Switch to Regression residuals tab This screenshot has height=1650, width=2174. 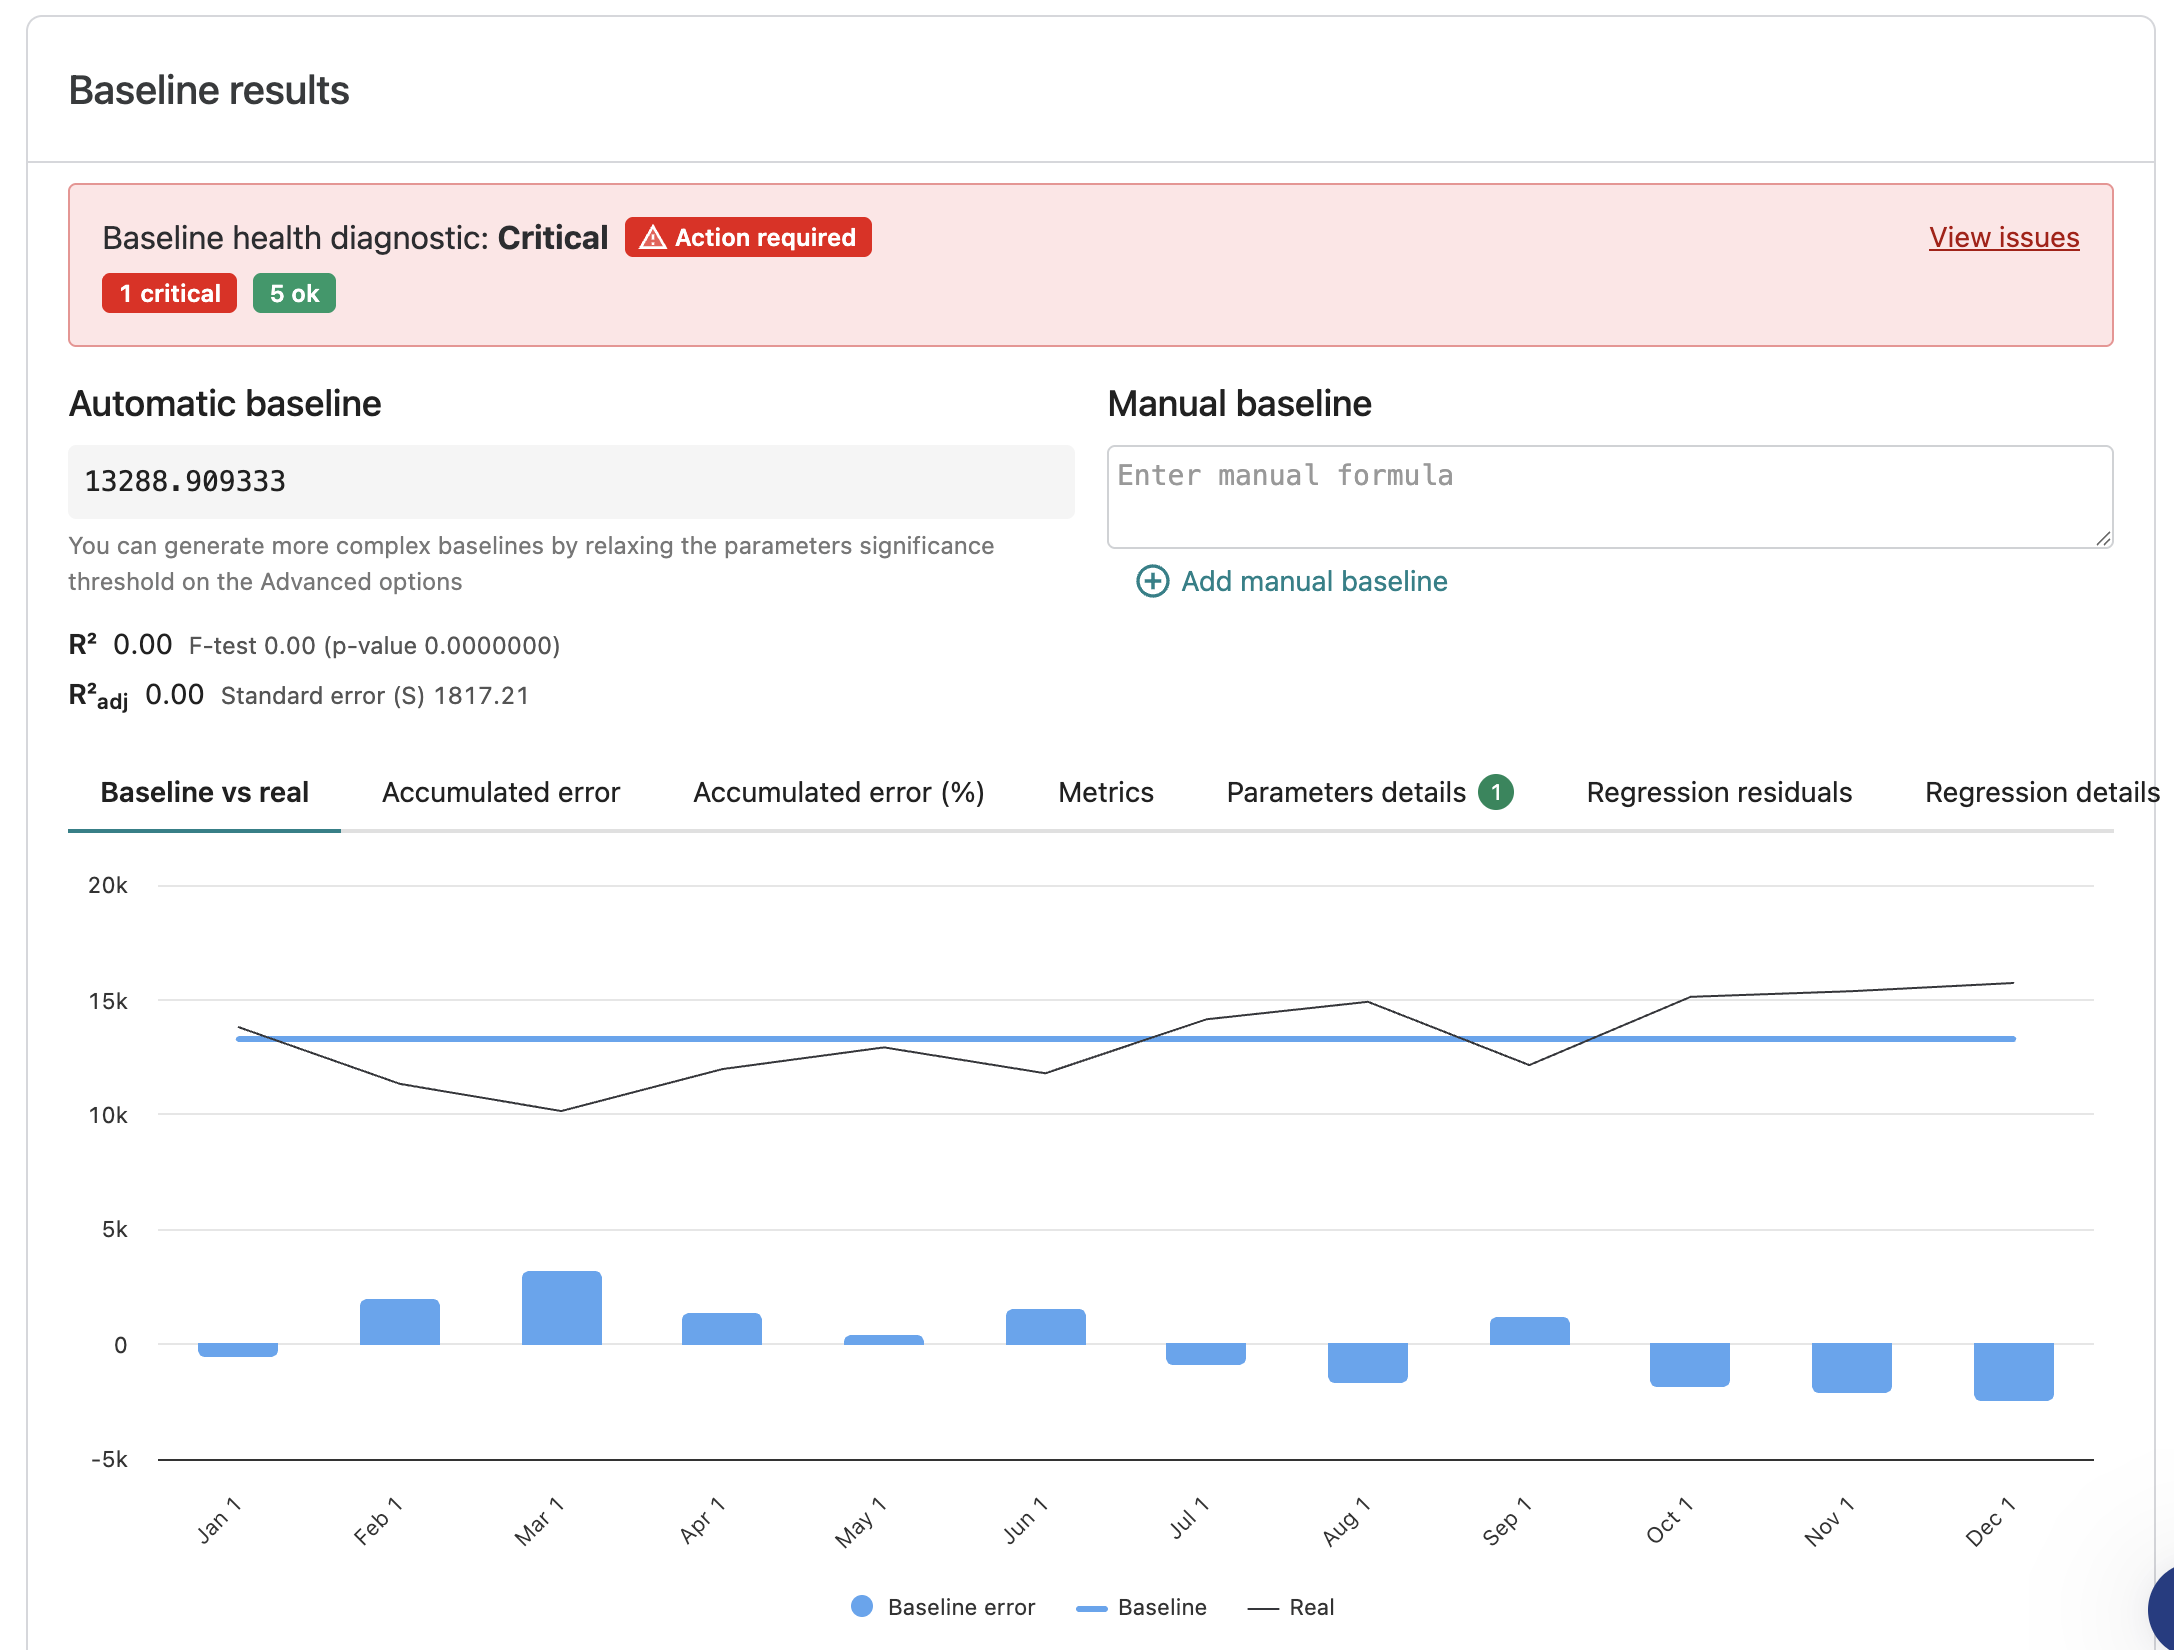(x=1719, y=792)
